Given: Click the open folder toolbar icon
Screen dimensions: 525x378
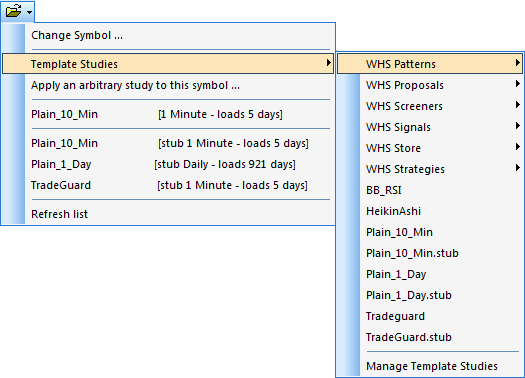Looking at the screenshot, I should (x=13, y=11).
